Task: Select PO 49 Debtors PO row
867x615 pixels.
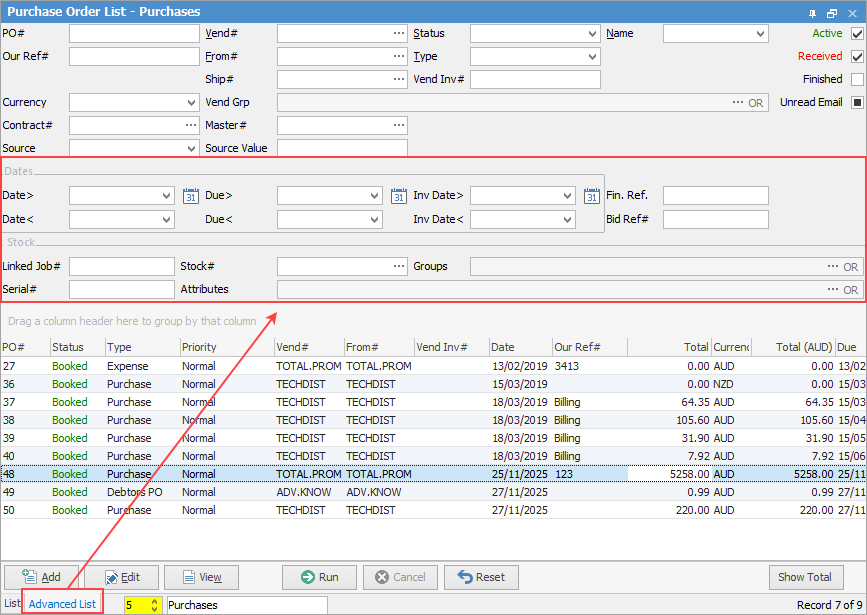Action: 434,492
